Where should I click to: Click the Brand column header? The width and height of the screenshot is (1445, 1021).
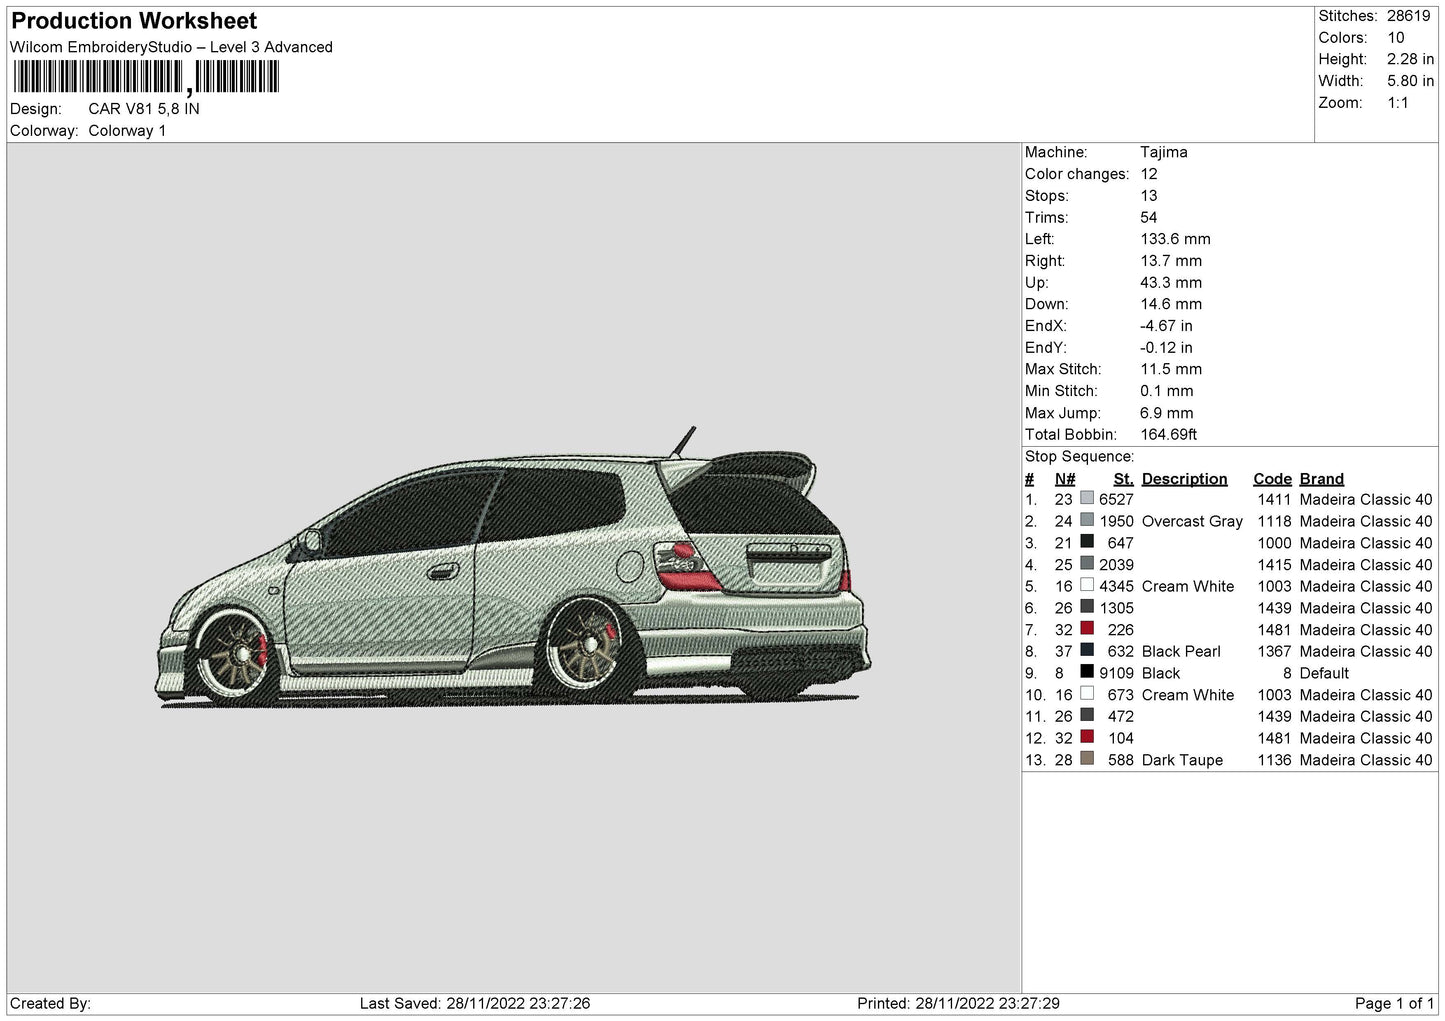1321,479
